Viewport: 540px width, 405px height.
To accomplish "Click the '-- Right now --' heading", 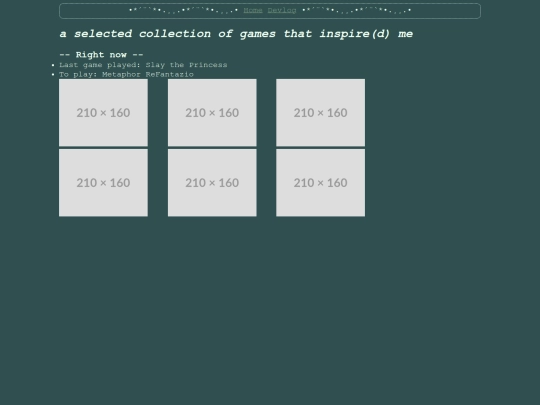I will tap(101, 55).
